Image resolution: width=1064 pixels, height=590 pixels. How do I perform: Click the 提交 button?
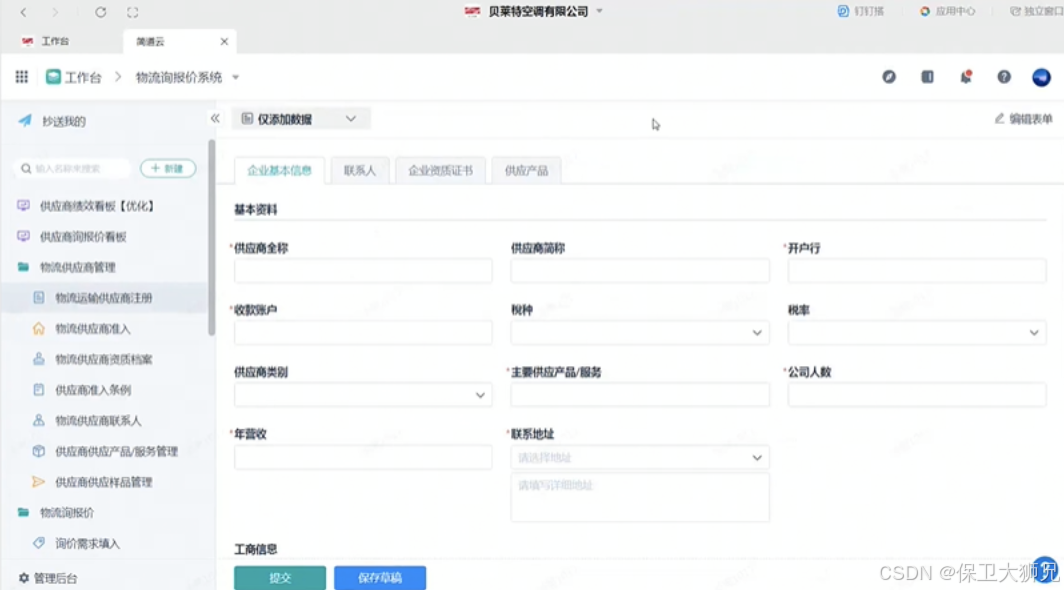279,577
